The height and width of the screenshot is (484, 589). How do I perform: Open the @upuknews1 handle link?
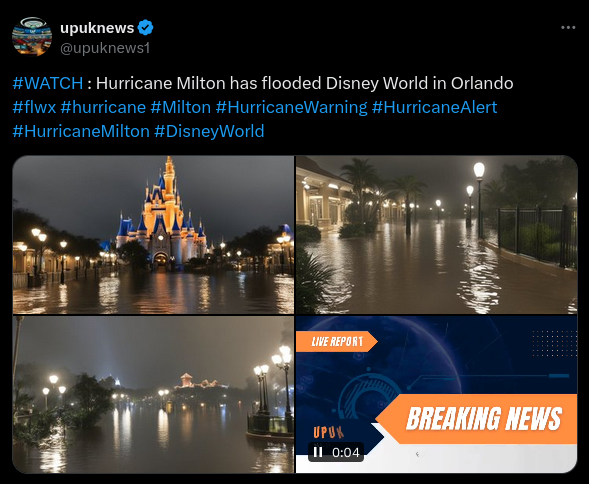click(105, 48)
